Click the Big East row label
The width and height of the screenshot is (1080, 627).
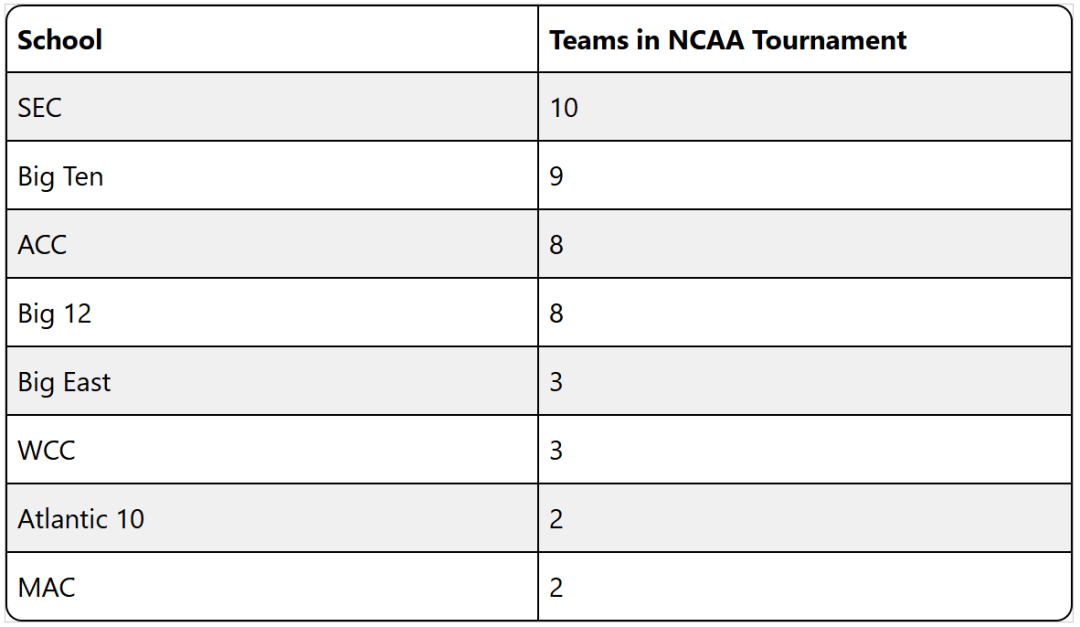[x=64, y=382]
